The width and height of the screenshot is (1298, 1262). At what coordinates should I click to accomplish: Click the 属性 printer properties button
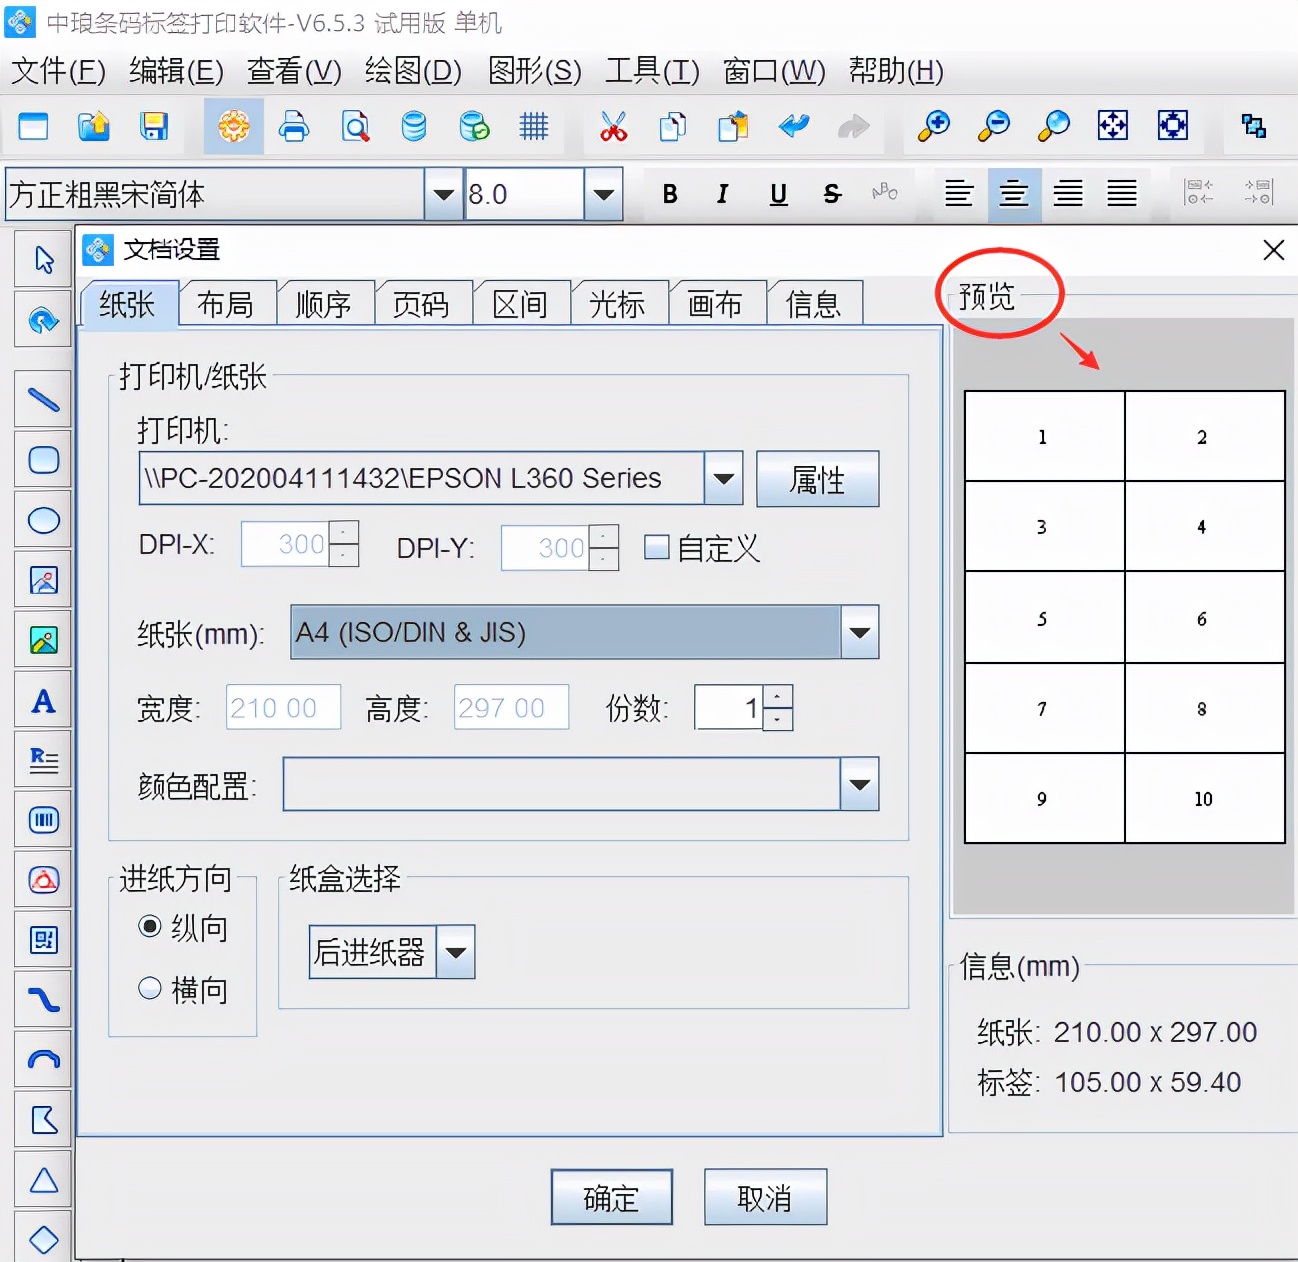pyautogui.click(x=817, y=479)
